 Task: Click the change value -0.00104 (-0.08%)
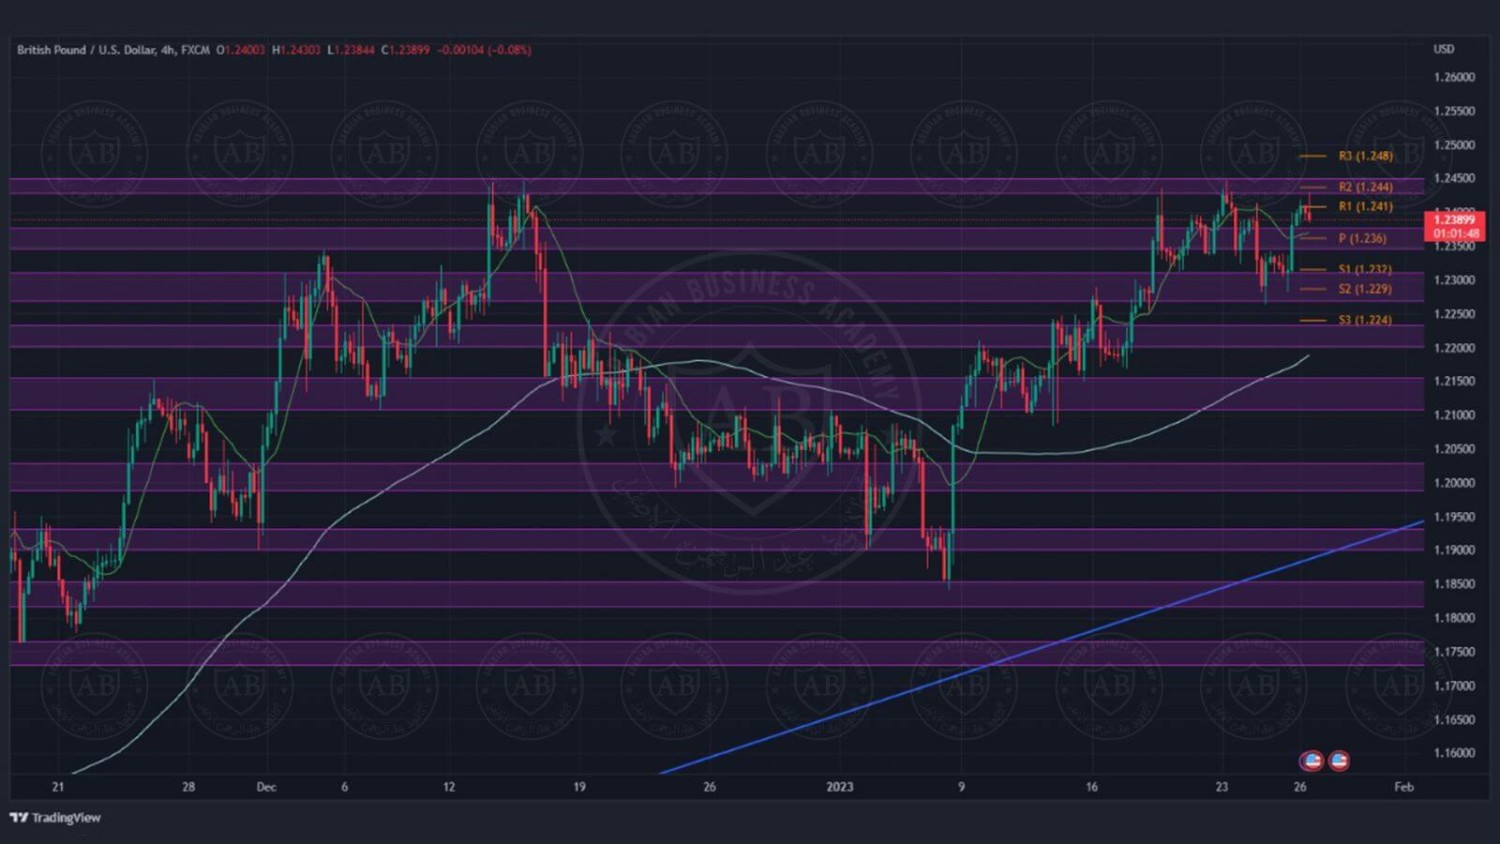pos(484,50)
